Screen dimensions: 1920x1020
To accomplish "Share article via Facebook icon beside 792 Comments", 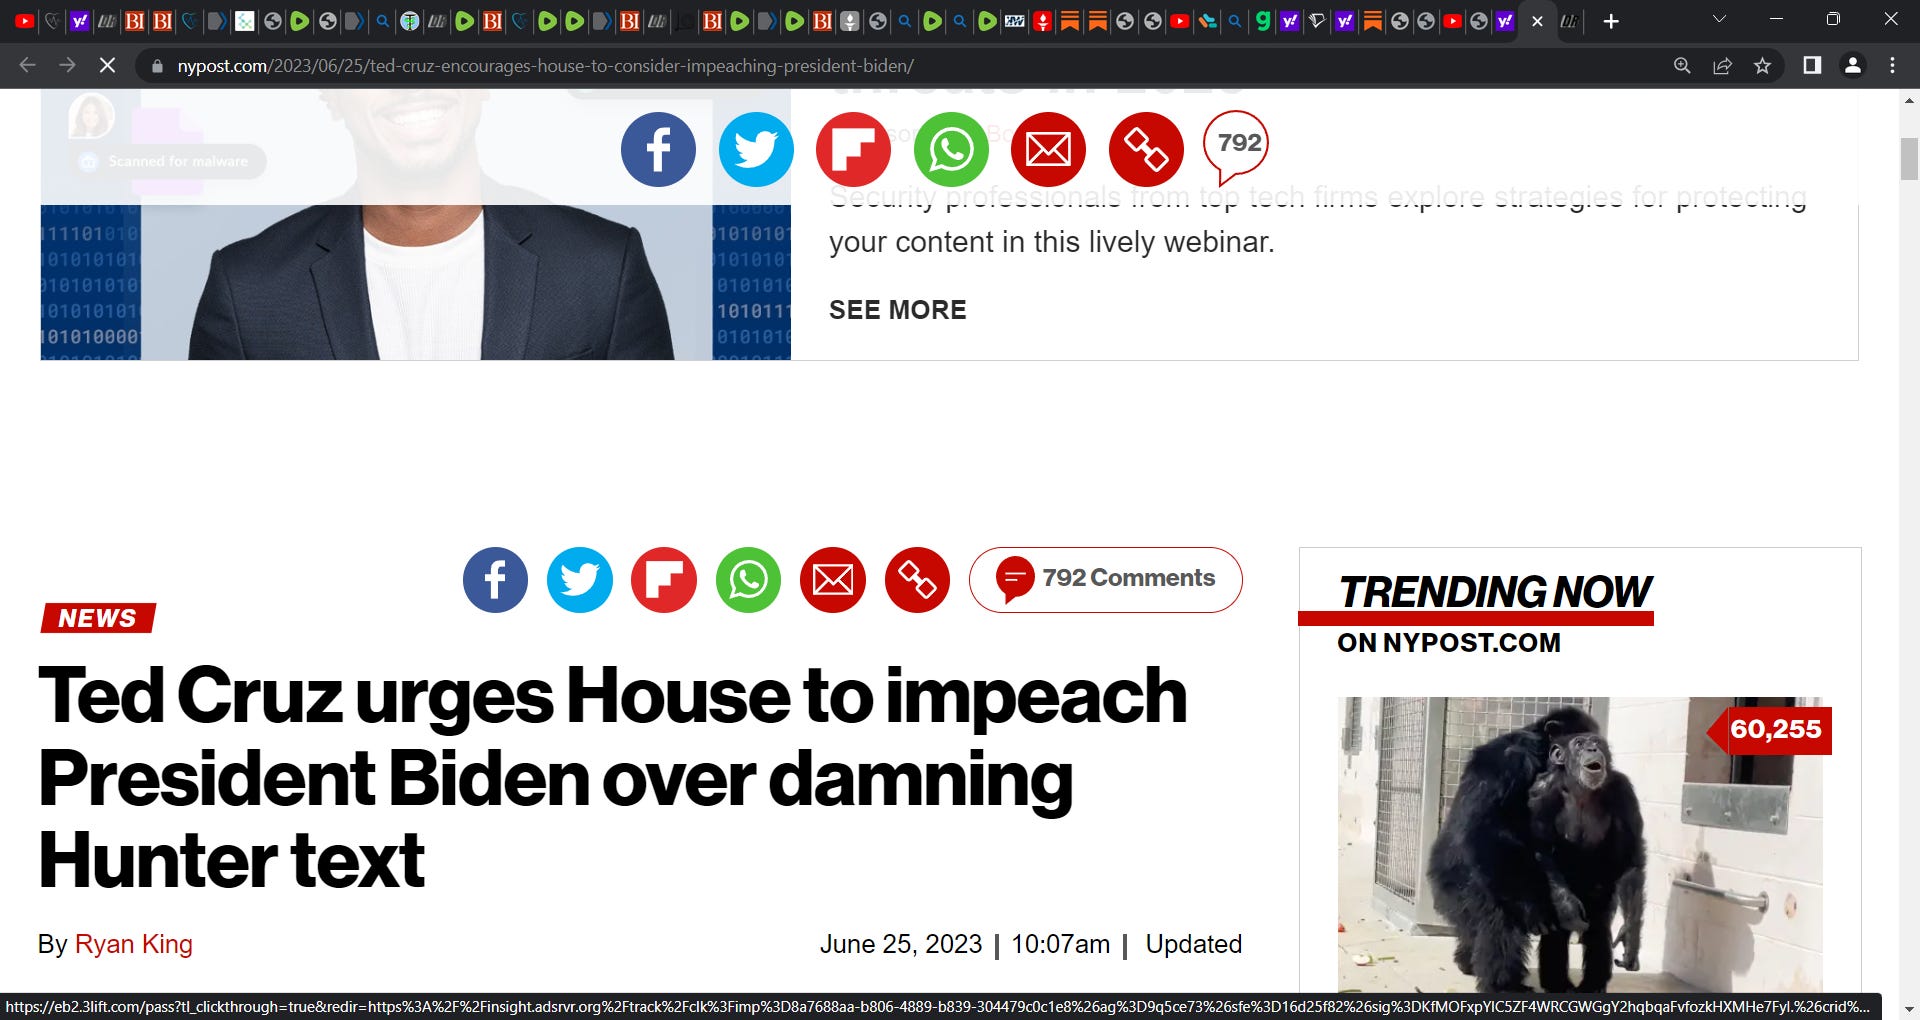I will [495, 580].
